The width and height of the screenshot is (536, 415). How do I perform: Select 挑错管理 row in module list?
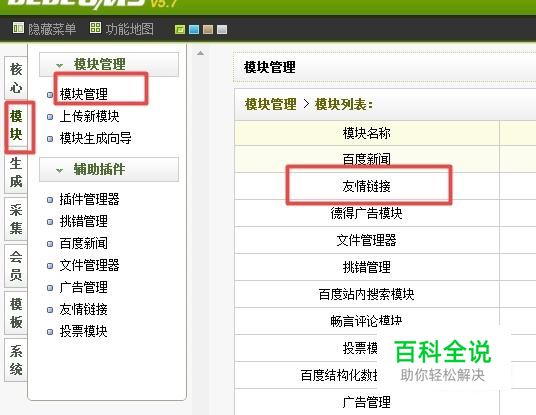(366, 267)
